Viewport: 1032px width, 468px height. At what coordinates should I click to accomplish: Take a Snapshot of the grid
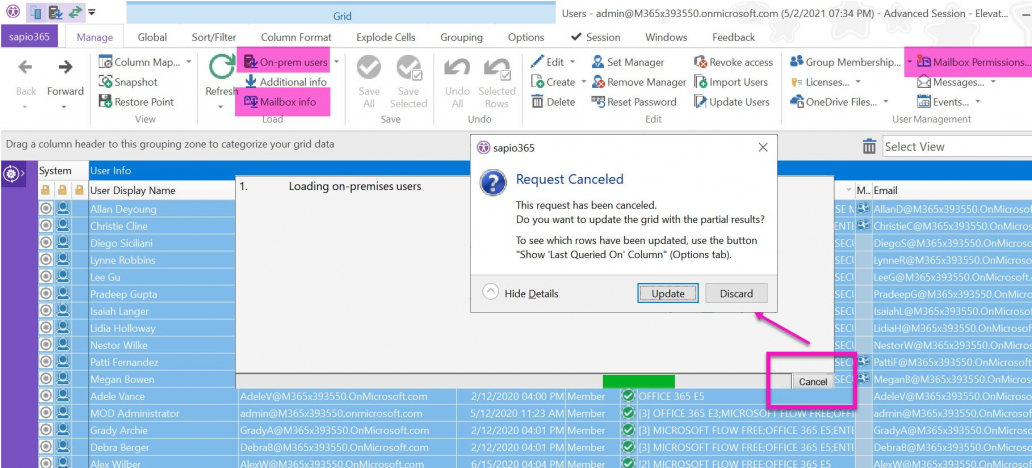[128, 82]
